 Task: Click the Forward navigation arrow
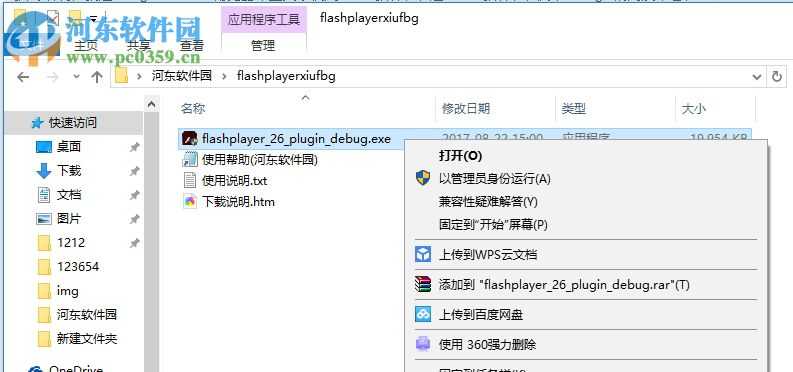(52, 77)
